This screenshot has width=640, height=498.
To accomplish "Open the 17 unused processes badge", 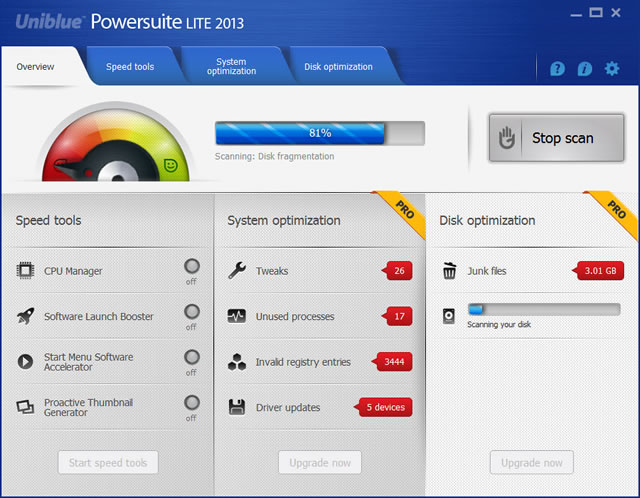I will [x=397, y=316].
